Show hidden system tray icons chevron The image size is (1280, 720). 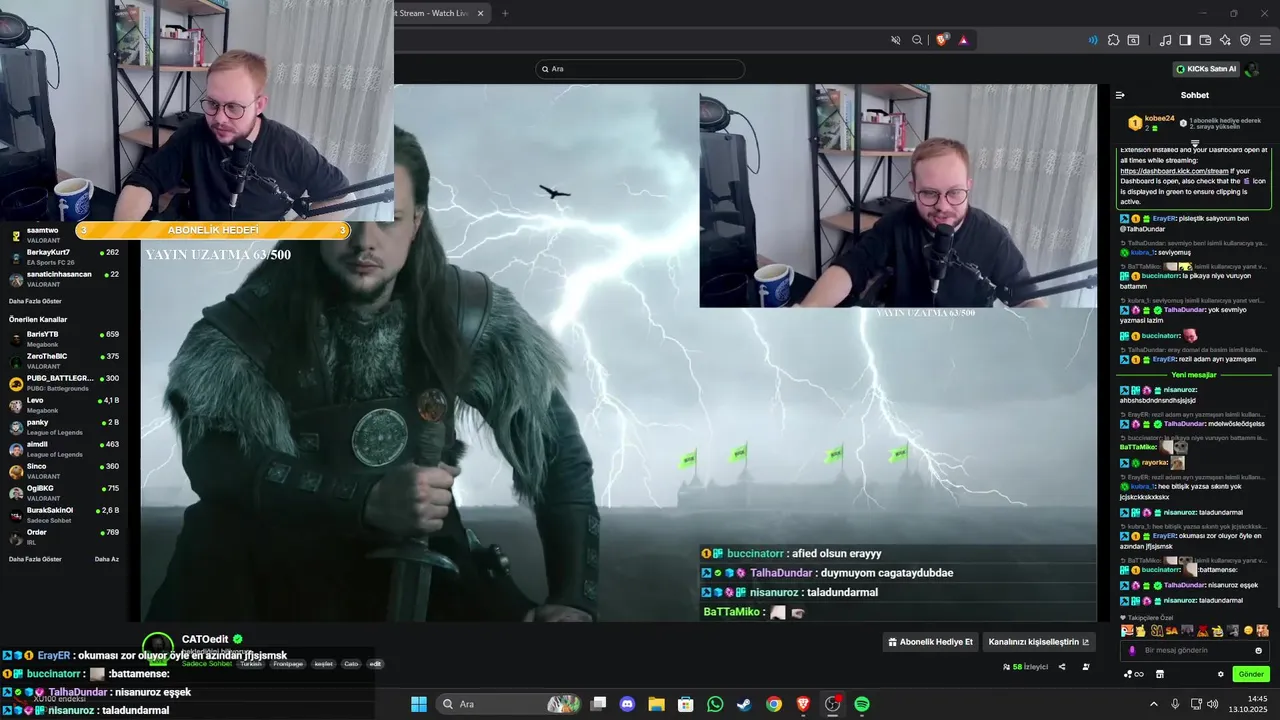[x=1154, y=704]
